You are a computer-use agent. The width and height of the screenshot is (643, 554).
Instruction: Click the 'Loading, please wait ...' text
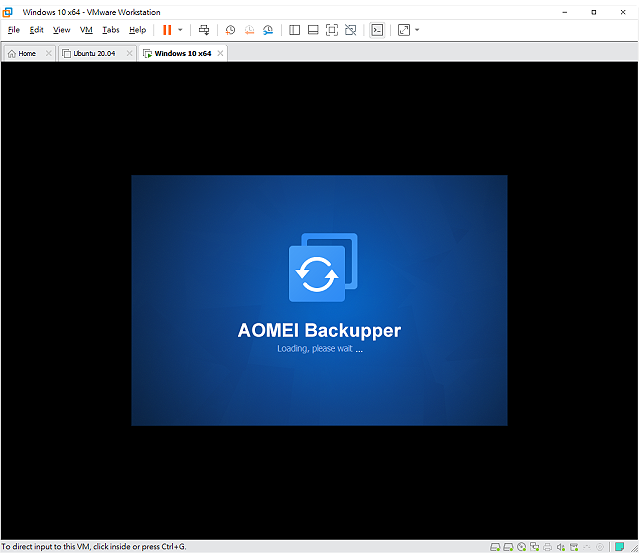[320, 349]
